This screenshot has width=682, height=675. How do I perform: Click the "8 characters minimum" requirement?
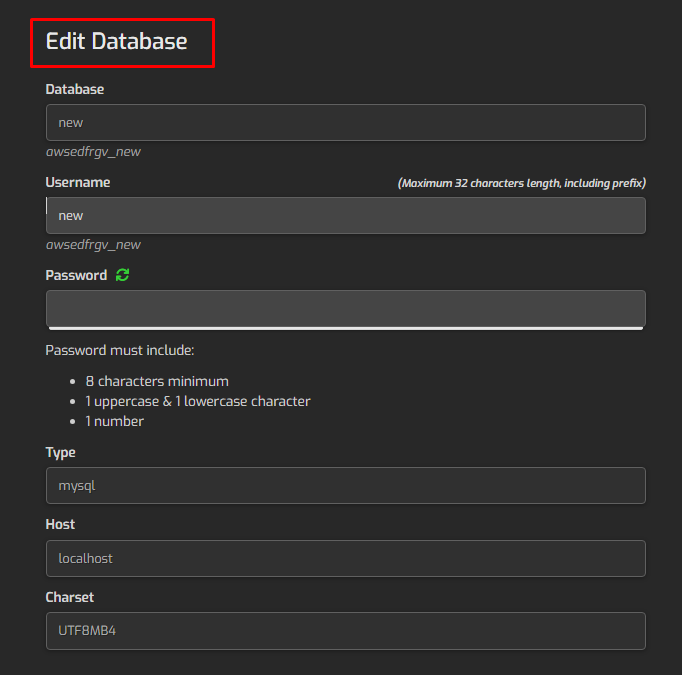[x=157, y=381]
